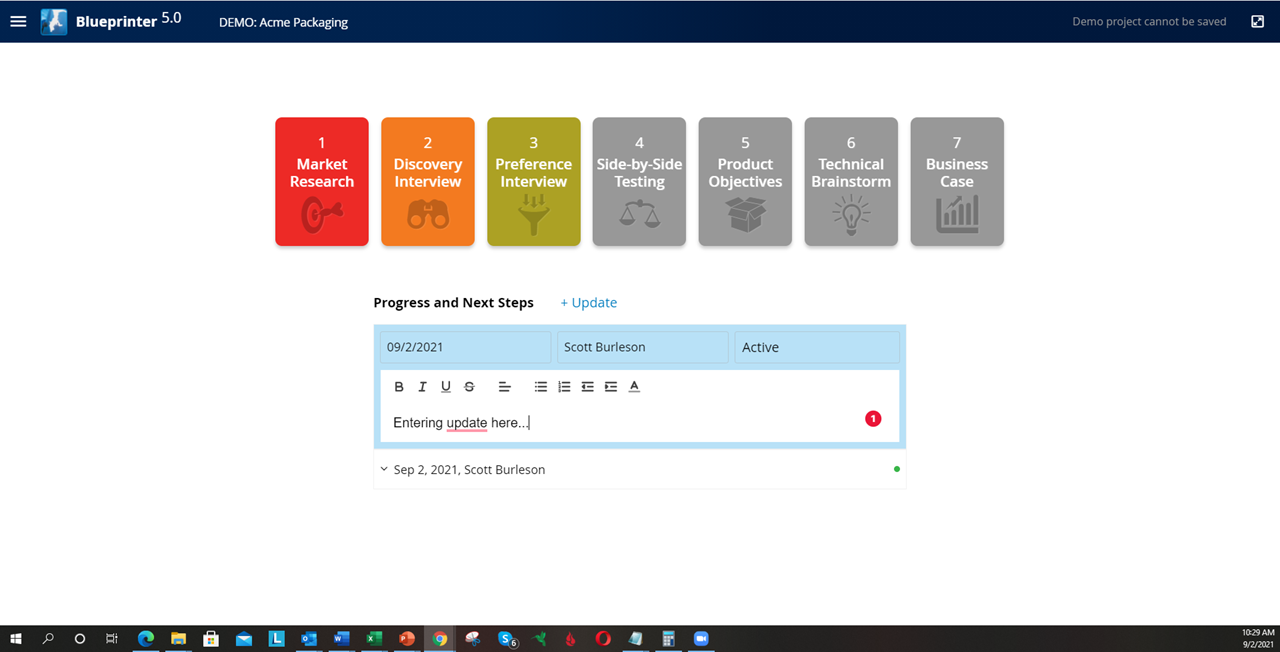Click the 09/2/2021 date field
1280x652 pixels.
tap(465, 347)
